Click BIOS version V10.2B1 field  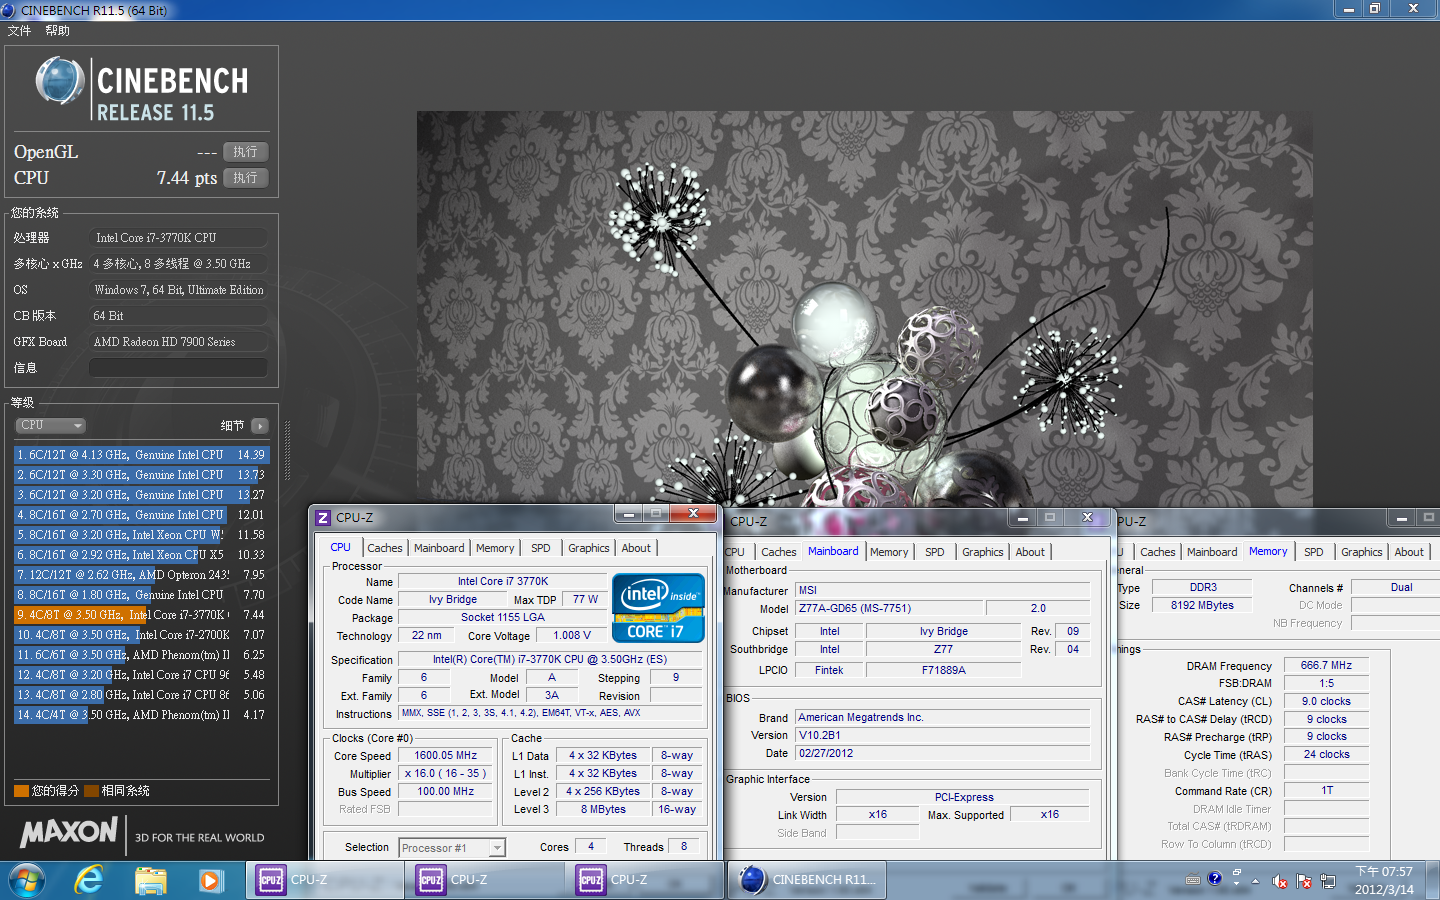(x=942, y=735)
